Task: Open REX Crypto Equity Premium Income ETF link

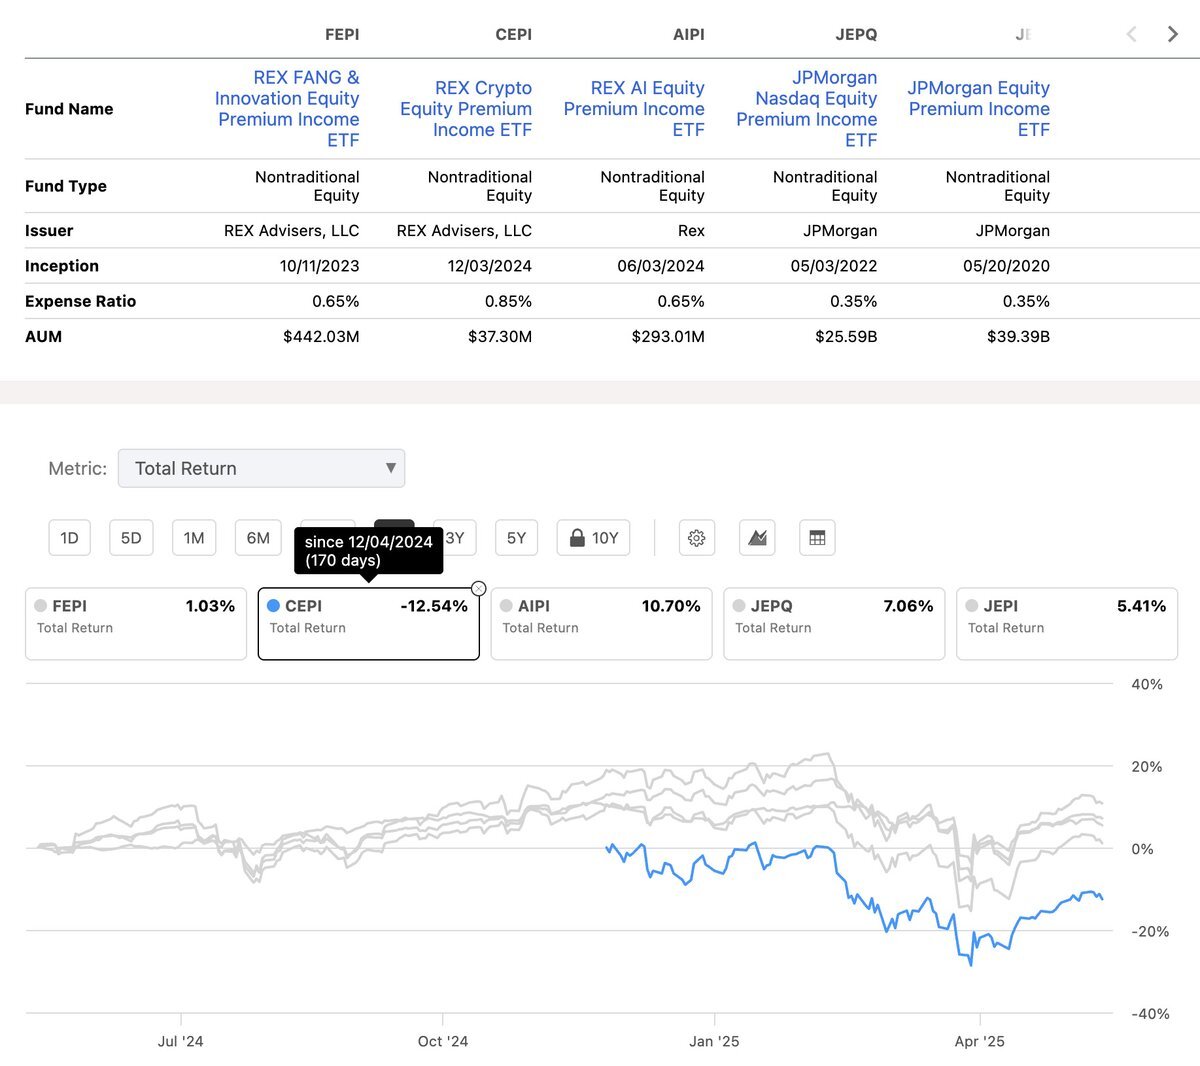Action: 466,109
